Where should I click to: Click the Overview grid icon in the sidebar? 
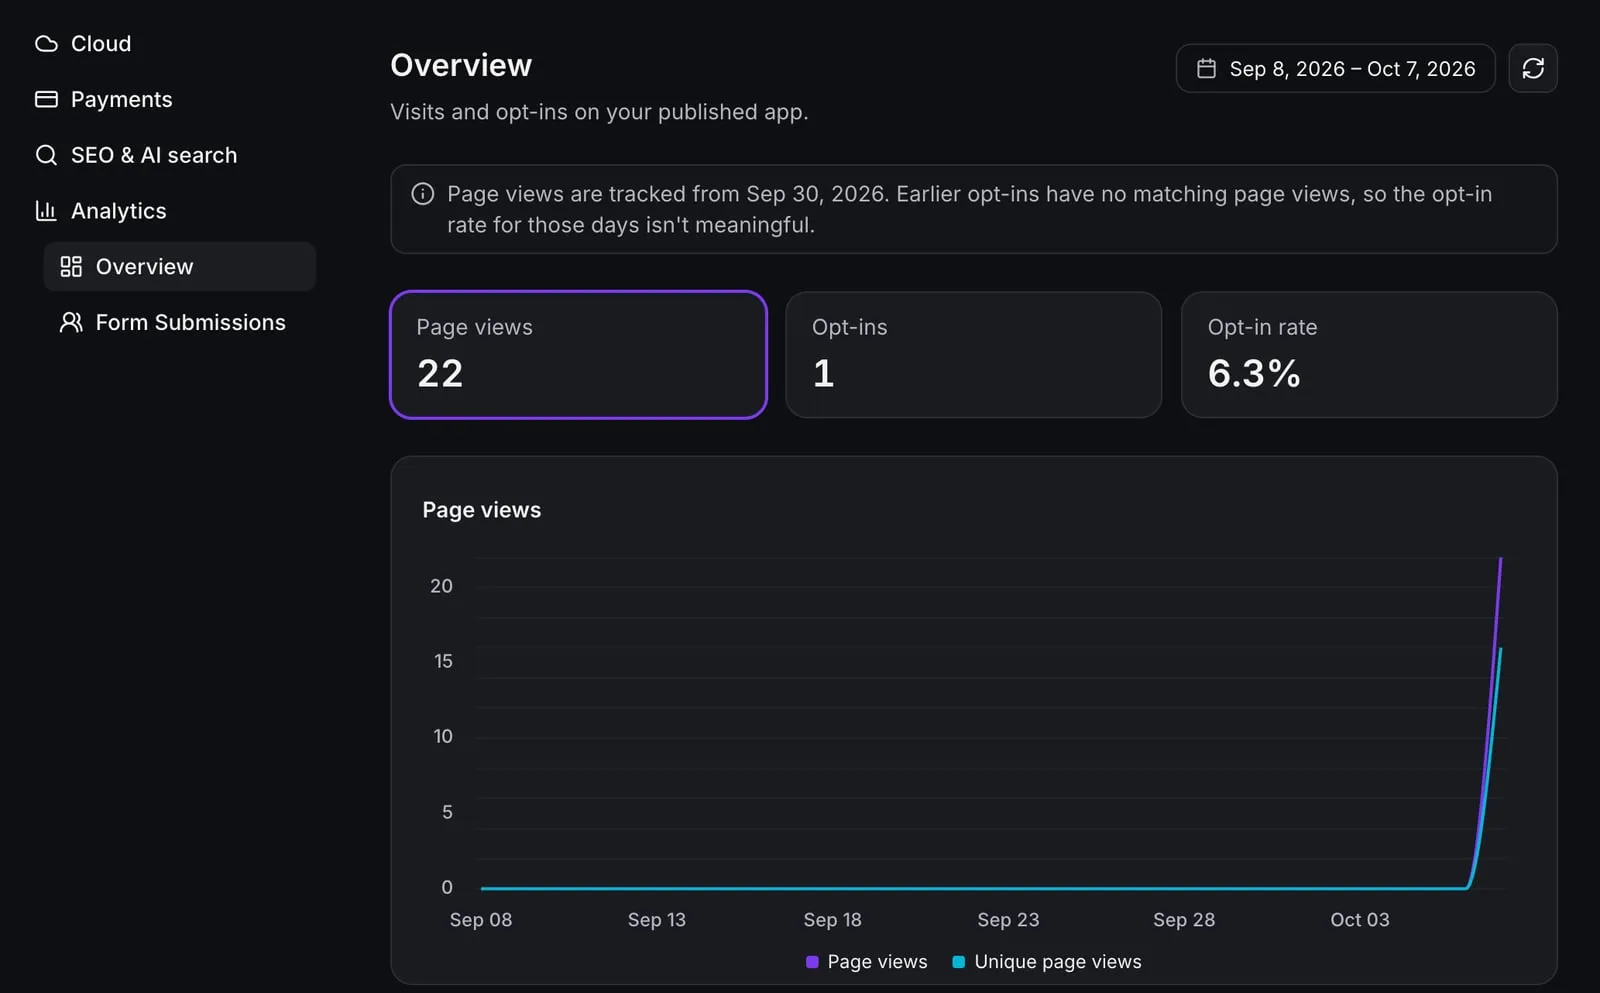(71, 267)
